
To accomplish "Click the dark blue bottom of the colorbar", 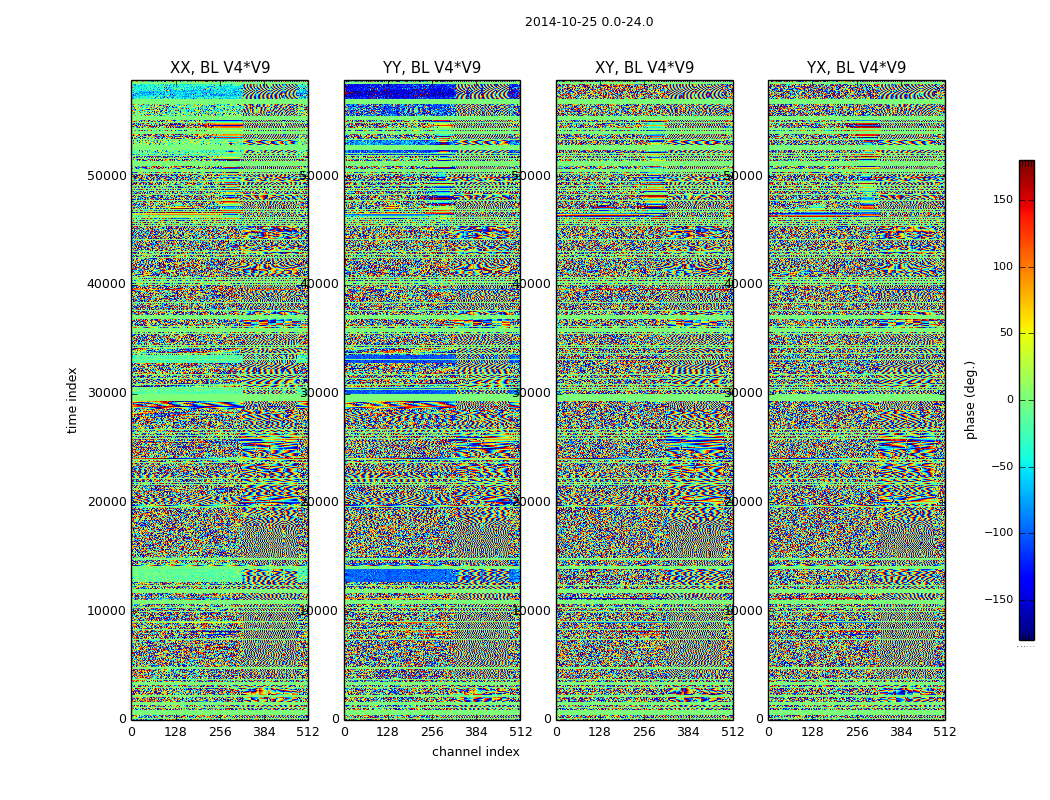I will [1026, 633].
